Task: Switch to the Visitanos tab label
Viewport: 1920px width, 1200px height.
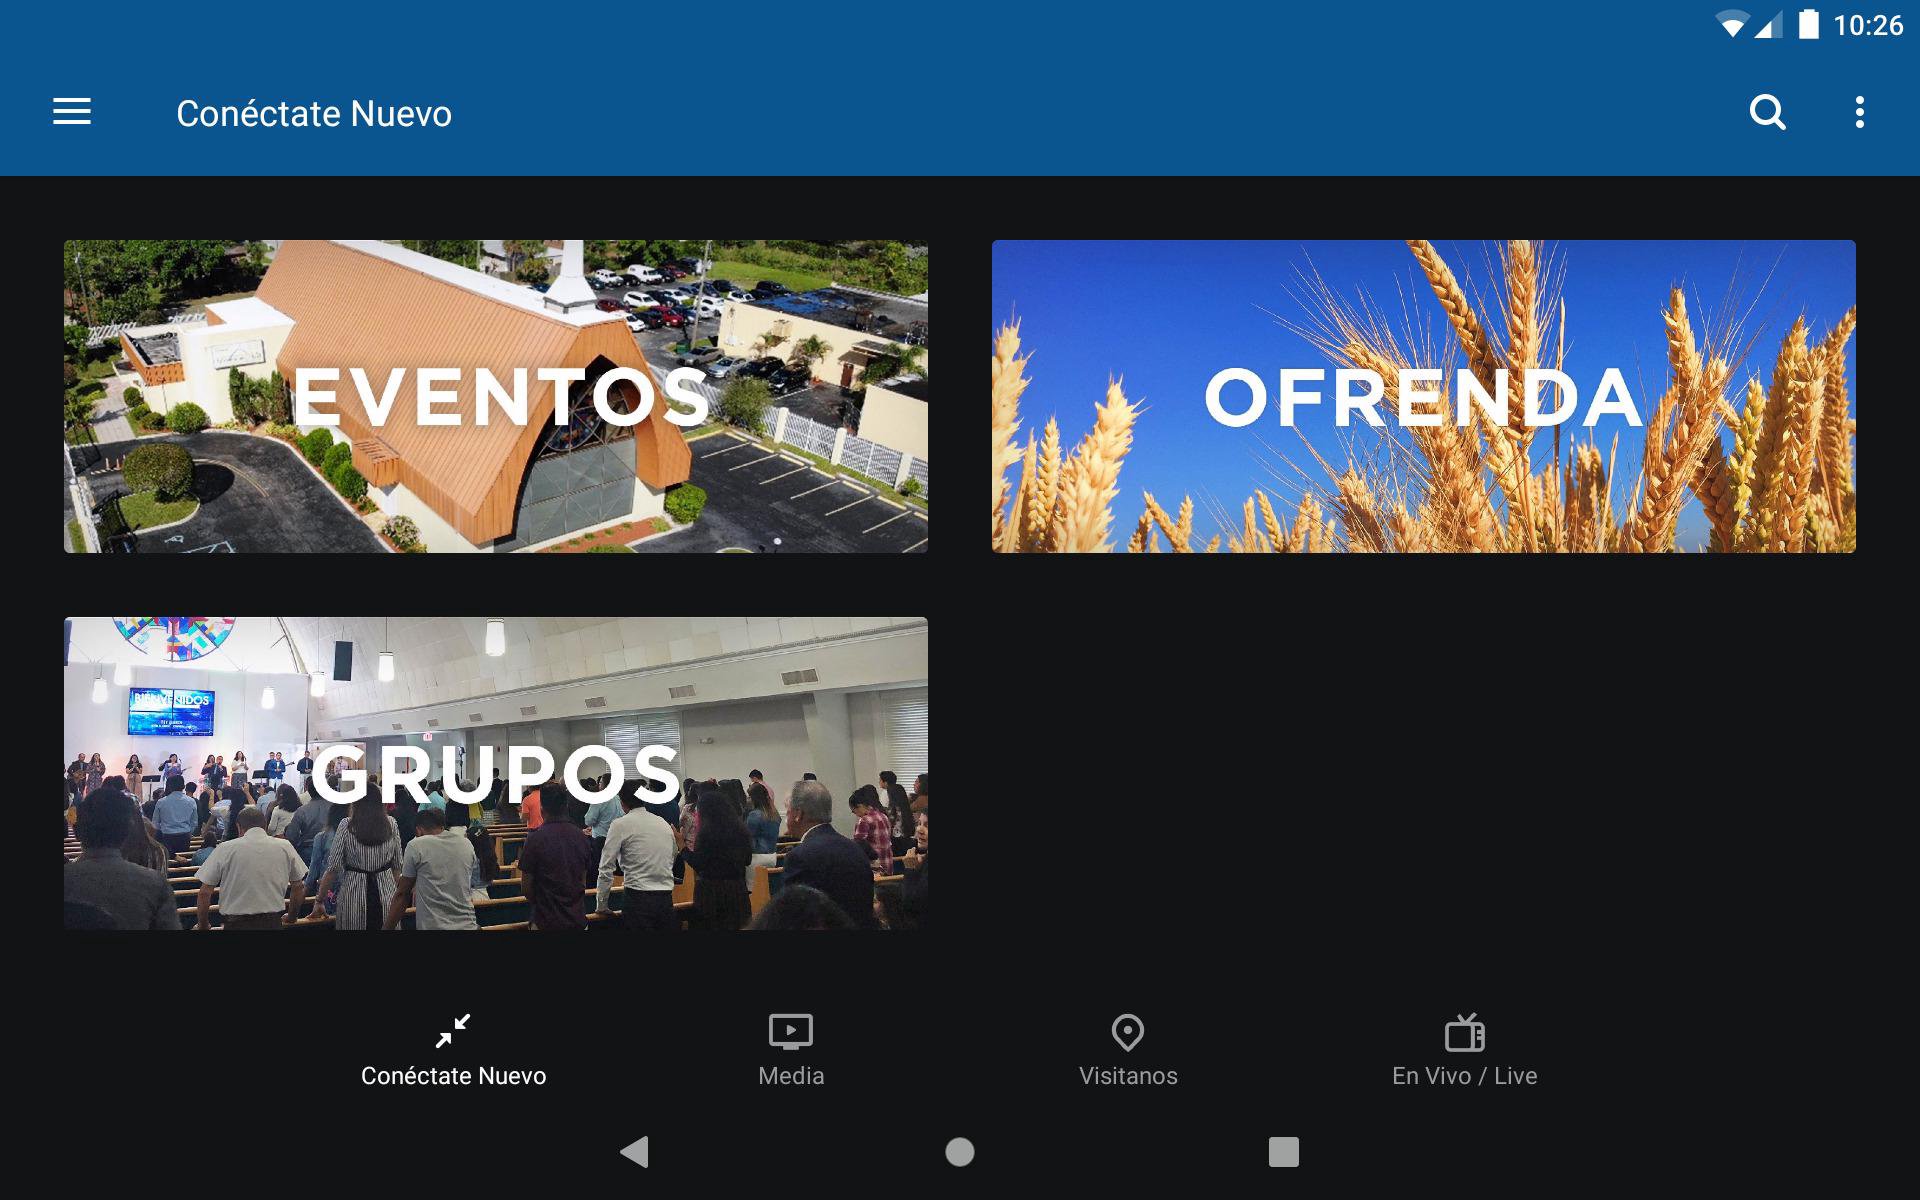Action: click(1128, 1076)
